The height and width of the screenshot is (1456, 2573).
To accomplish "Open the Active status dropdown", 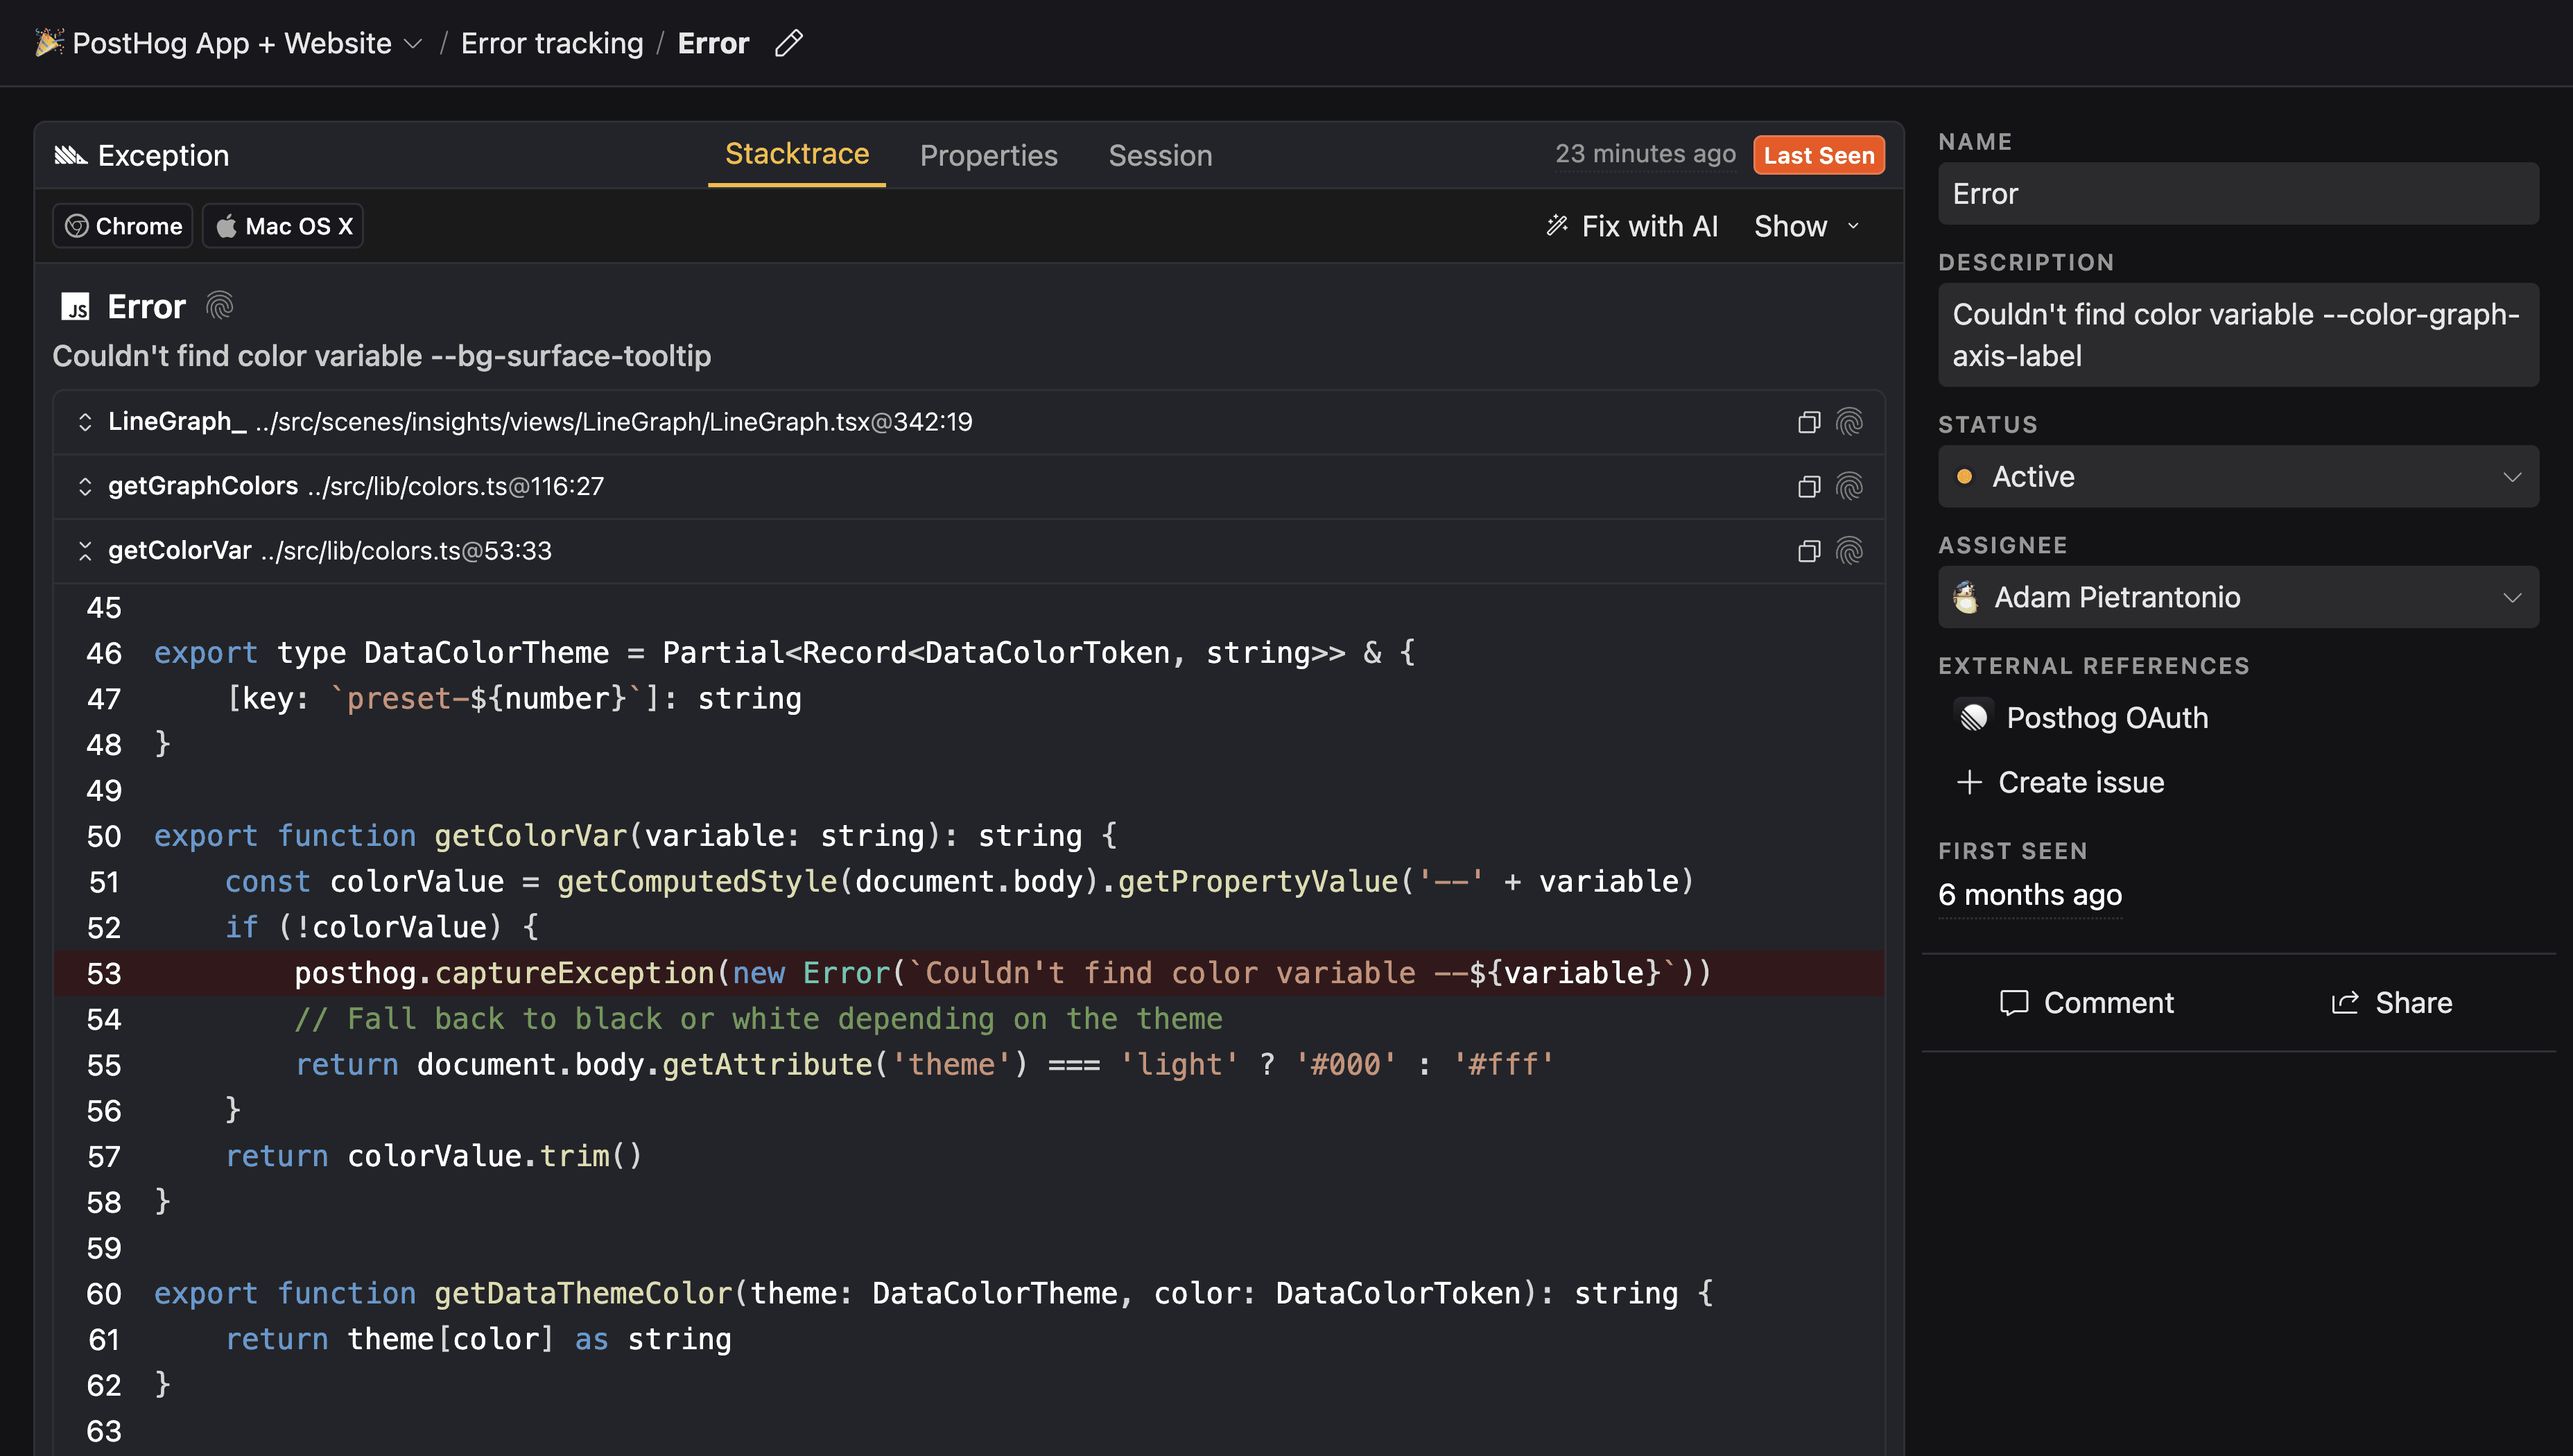I will coord(2237,477).
